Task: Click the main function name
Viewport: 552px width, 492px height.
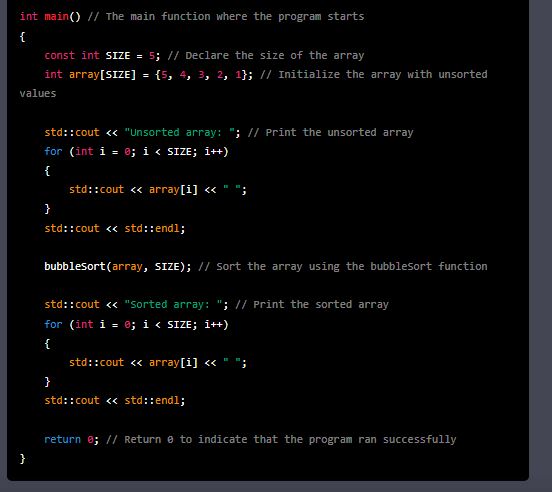Action: pyautogui.click(x=56, y=17)
